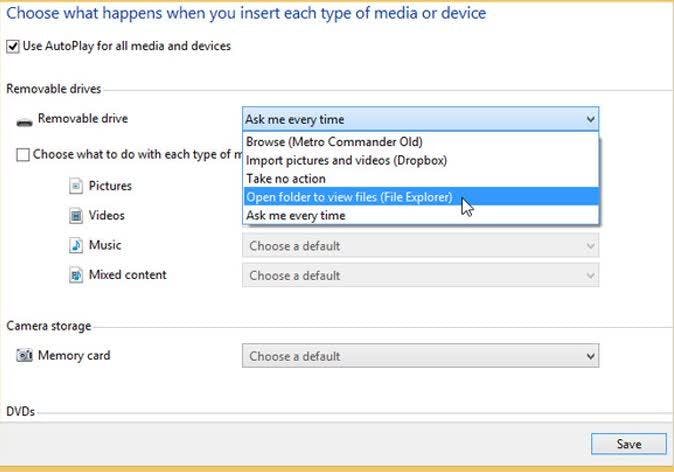Click the Pictures media type icon

tap(76, 186)
